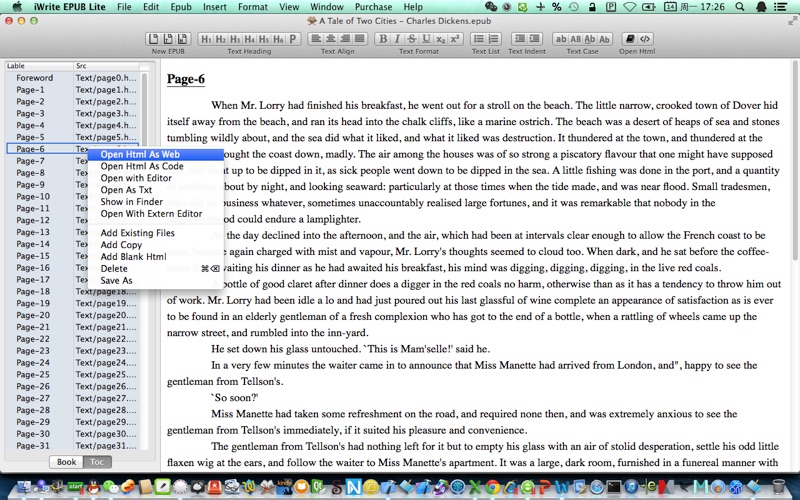Insert numbered list

click(493, 39)
